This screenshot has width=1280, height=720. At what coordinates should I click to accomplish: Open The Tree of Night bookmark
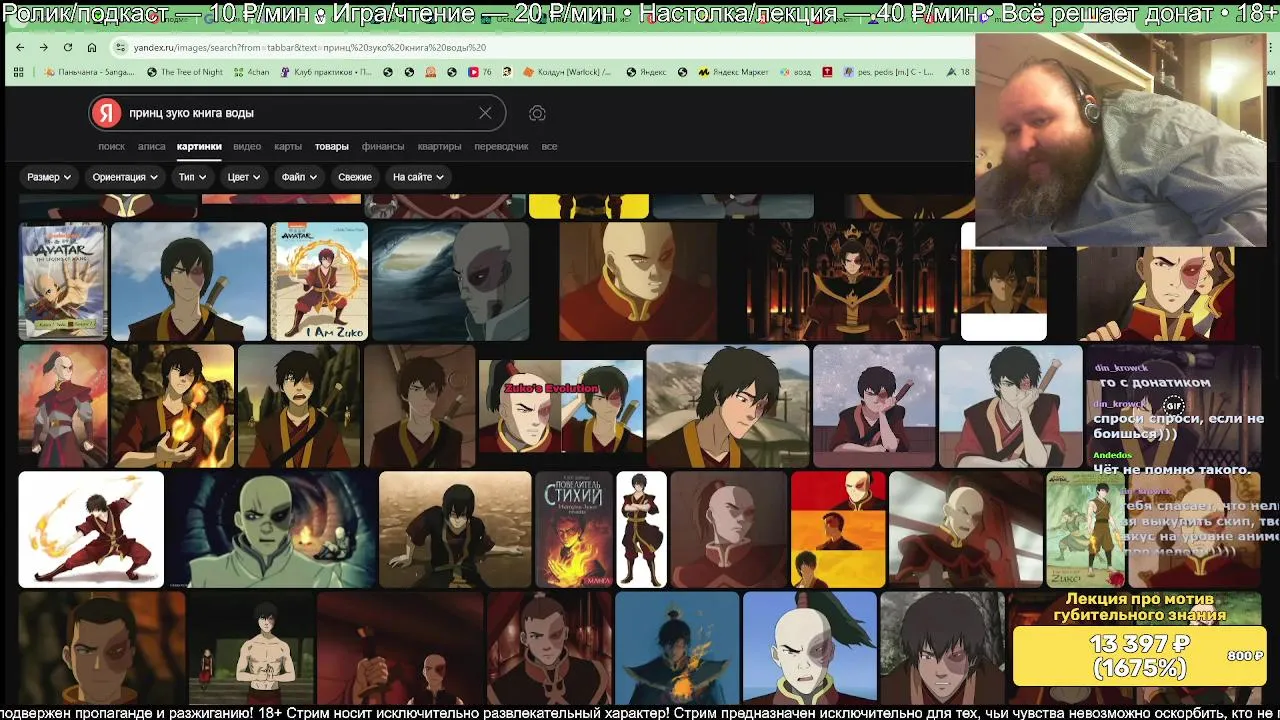185,72
